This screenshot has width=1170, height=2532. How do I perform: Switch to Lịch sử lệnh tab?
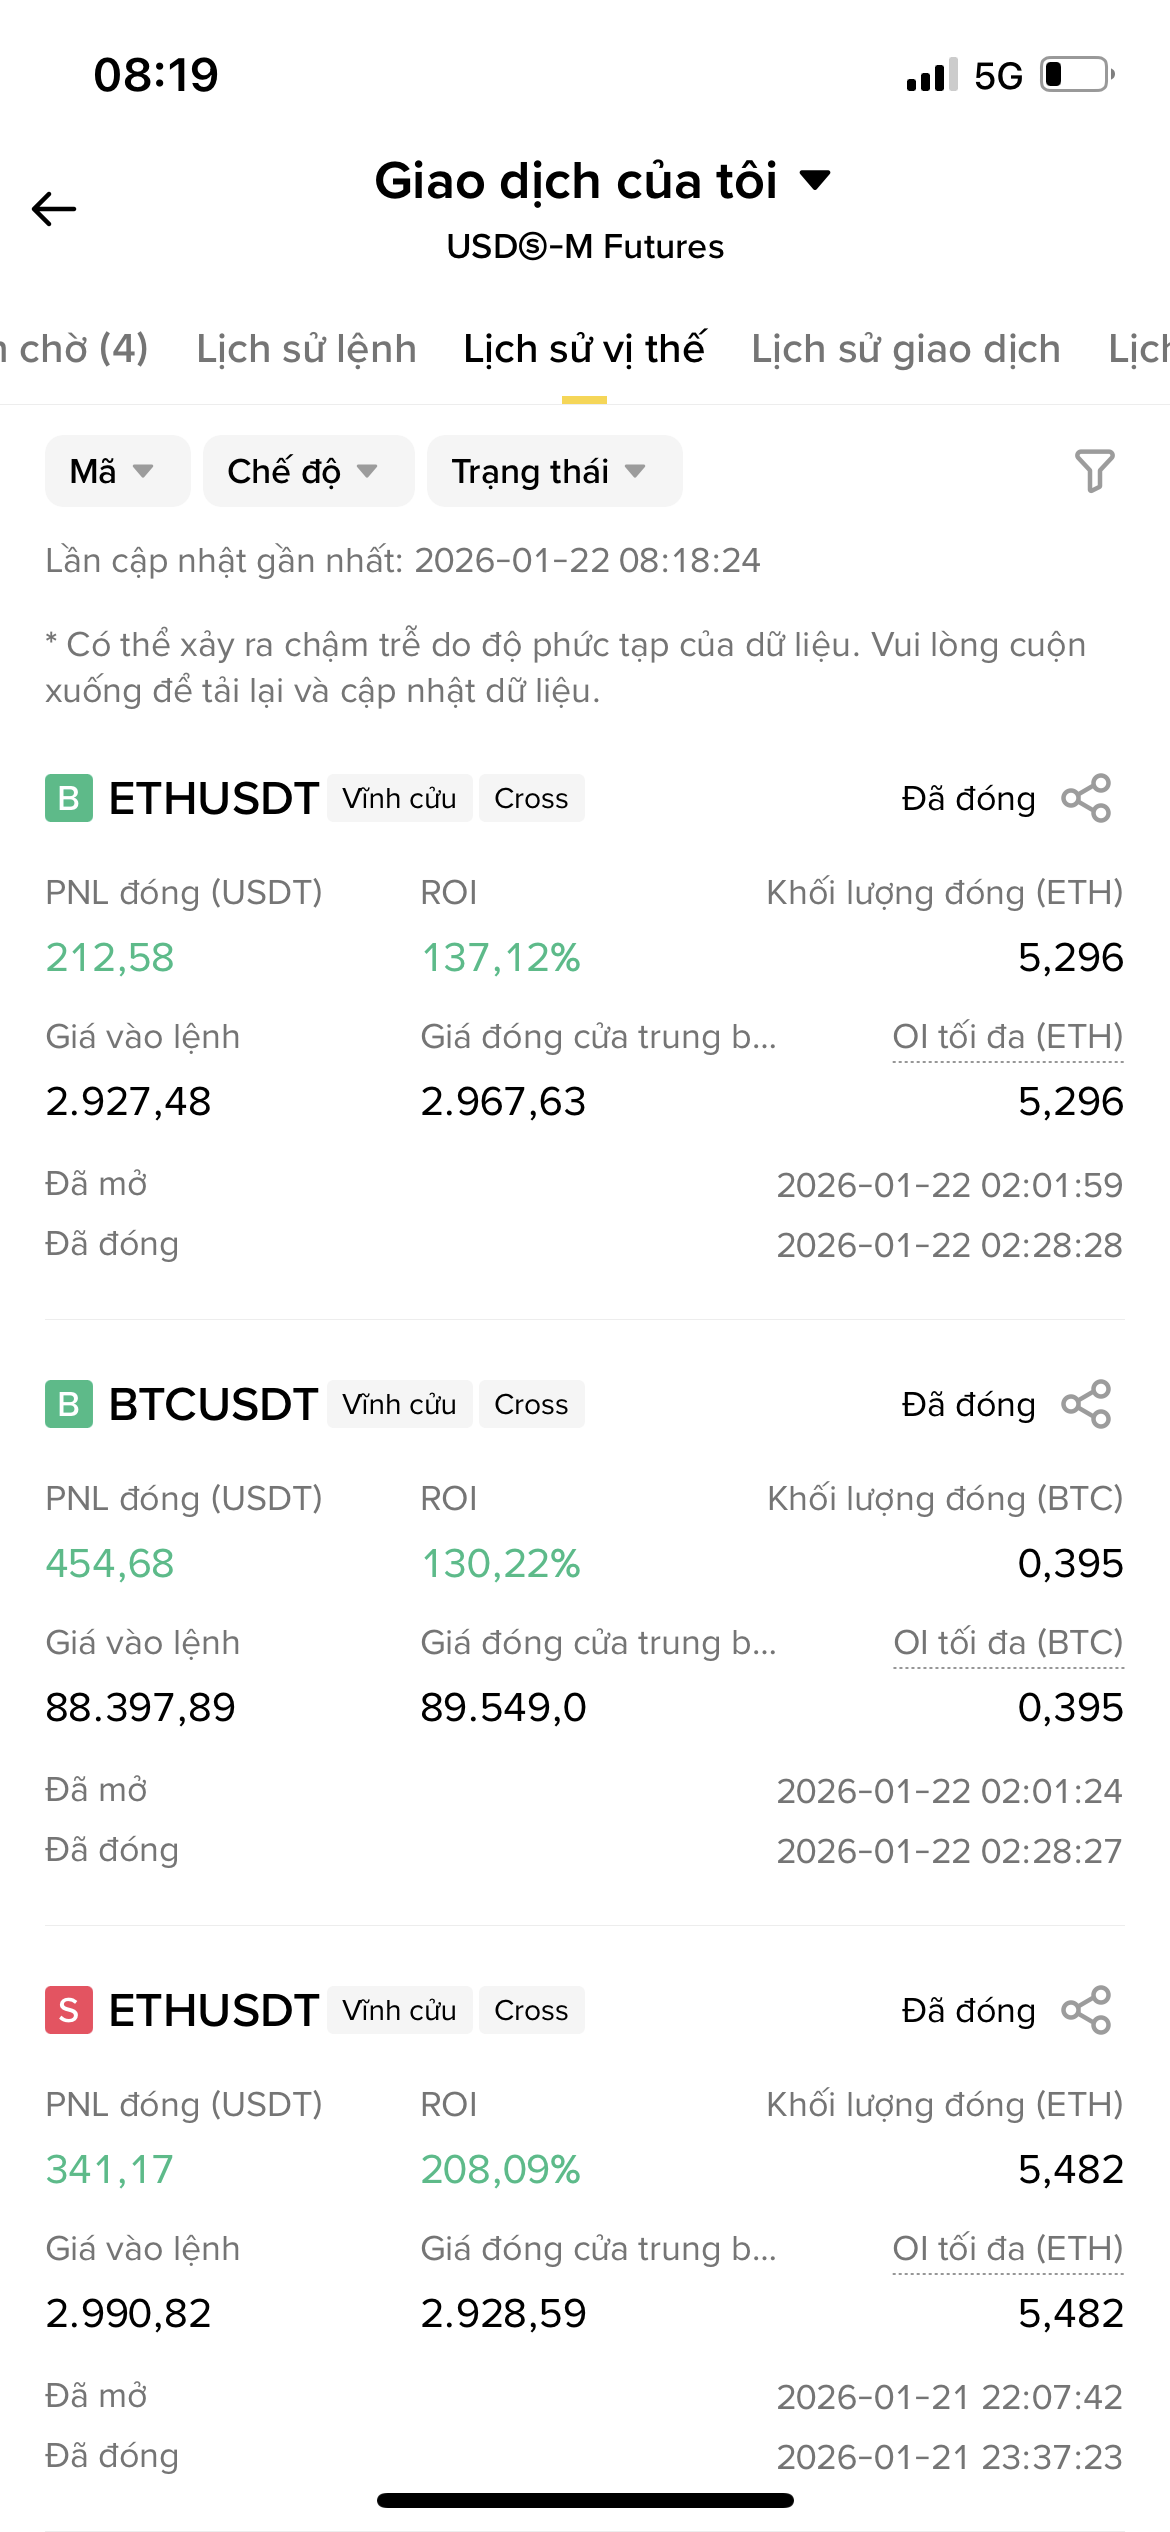[306, 349]
